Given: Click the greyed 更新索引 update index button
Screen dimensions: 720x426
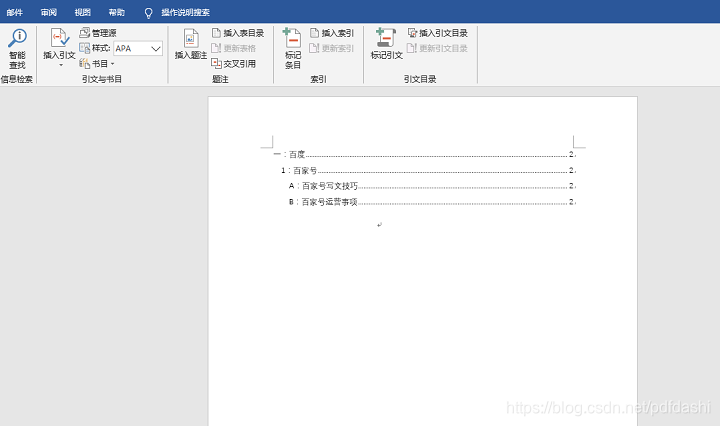Looking at the screenshot, I should click(332, 48).
